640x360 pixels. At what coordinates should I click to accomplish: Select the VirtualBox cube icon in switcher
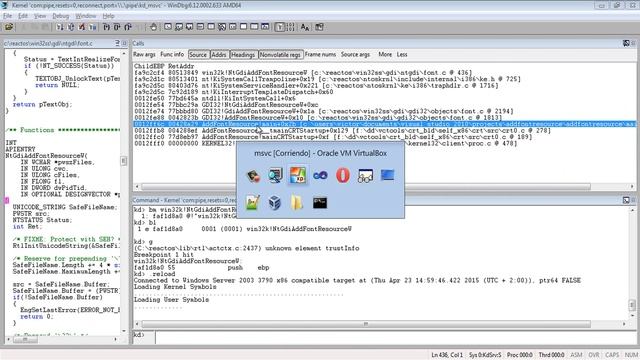pyautogui.click(x=275, y=203)
